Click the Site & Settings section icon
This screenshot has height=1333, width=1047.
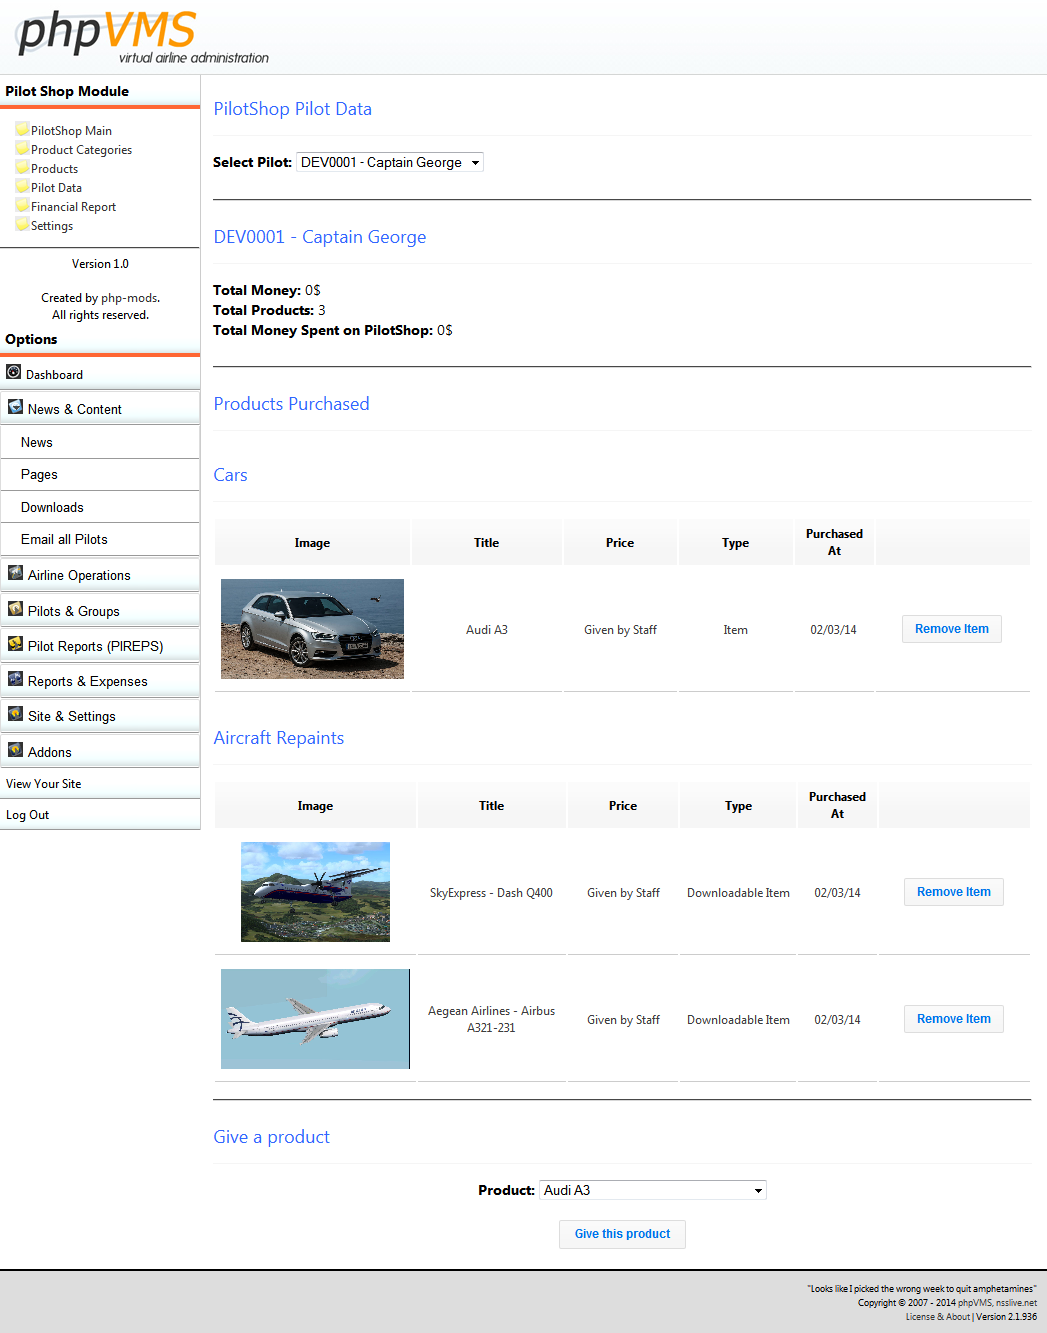16,714
